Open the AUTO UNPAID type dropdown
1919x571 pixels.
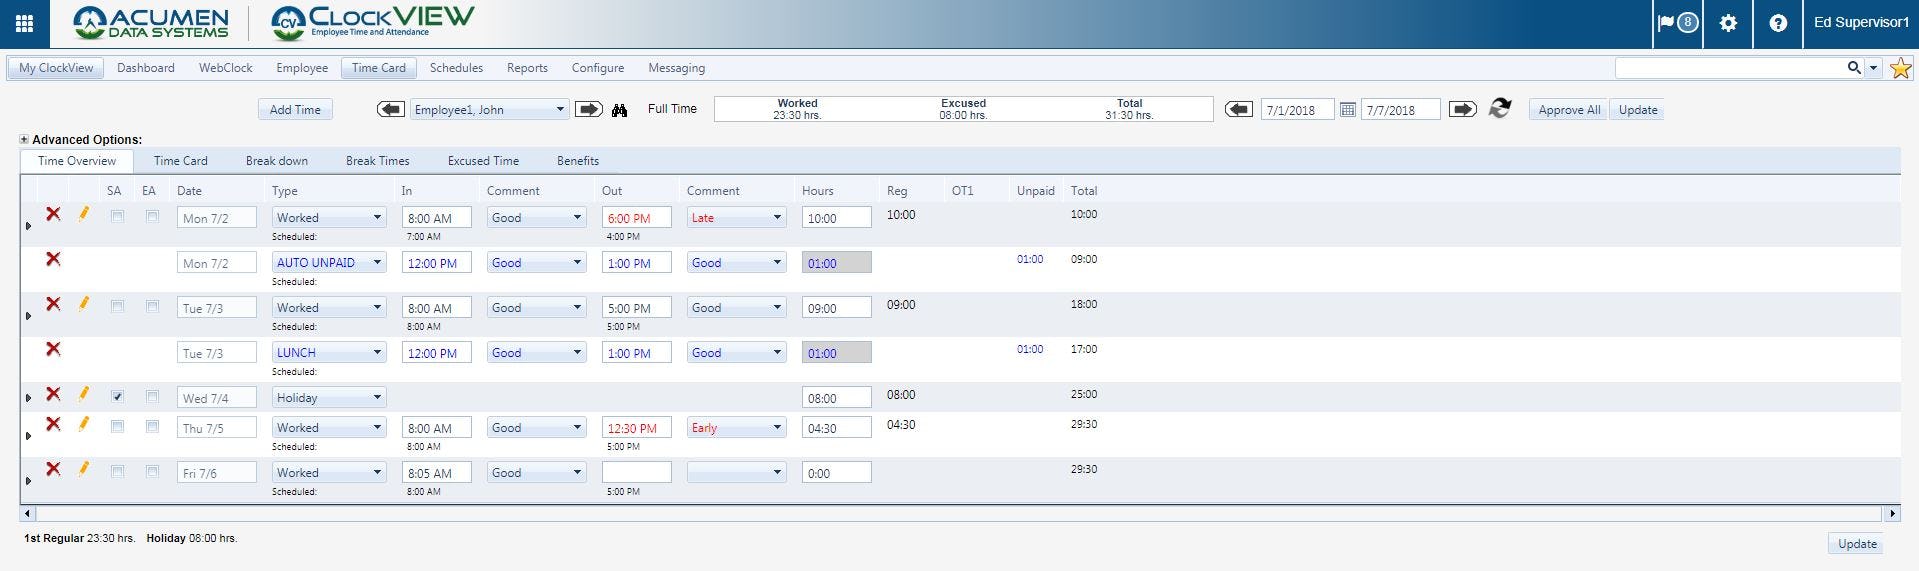(329, 262)
